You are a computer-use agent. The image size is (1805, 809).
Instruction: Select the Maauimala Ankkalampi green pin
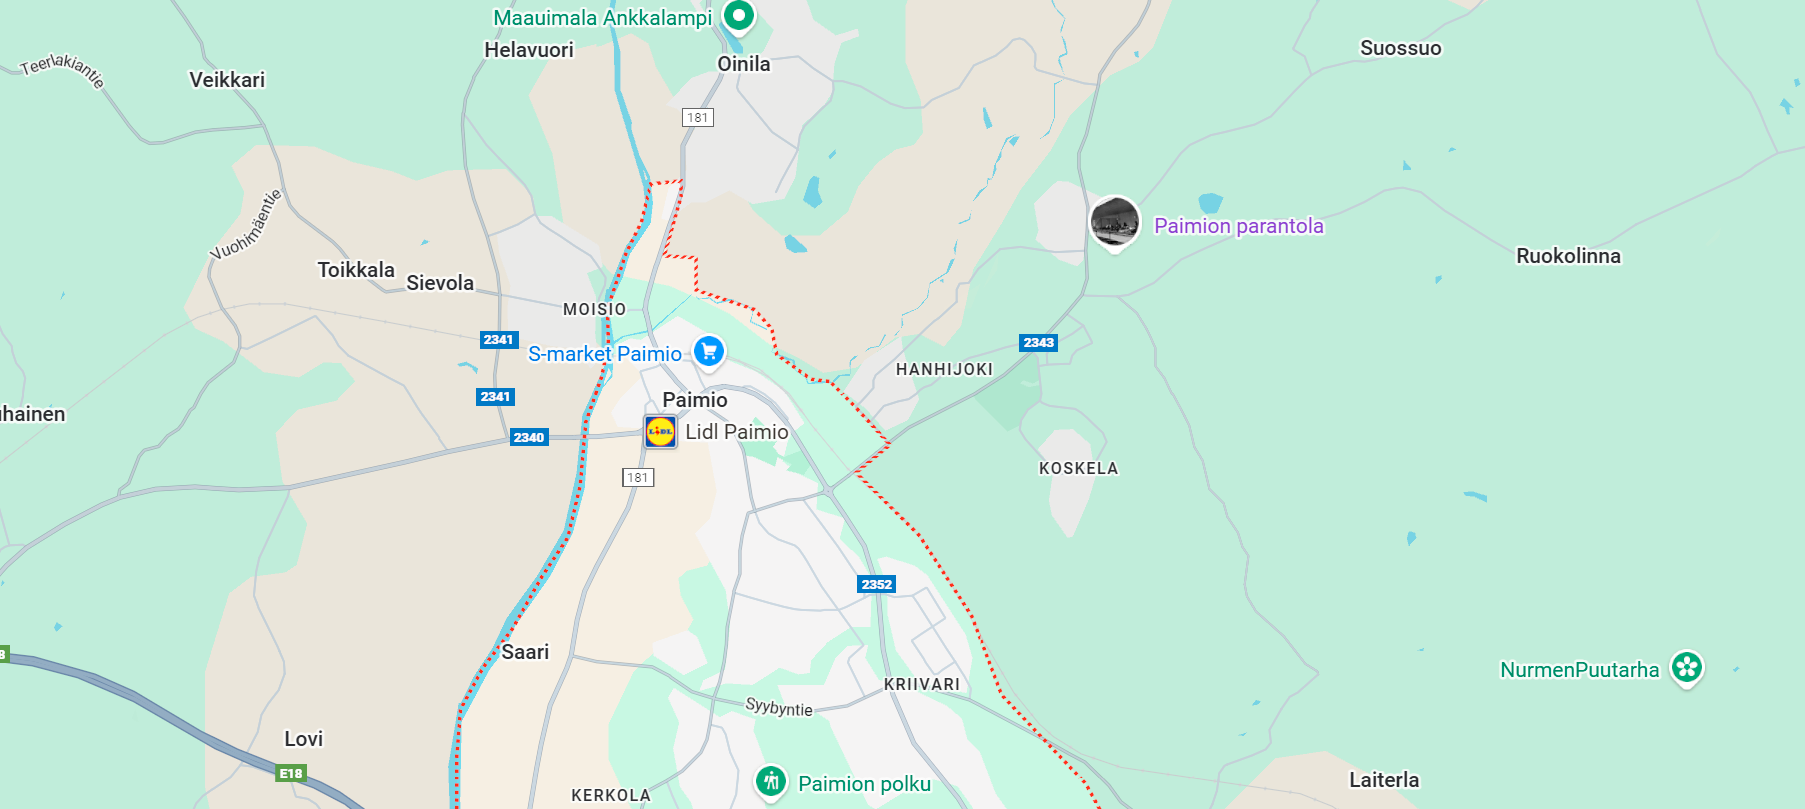click(739, 16)
